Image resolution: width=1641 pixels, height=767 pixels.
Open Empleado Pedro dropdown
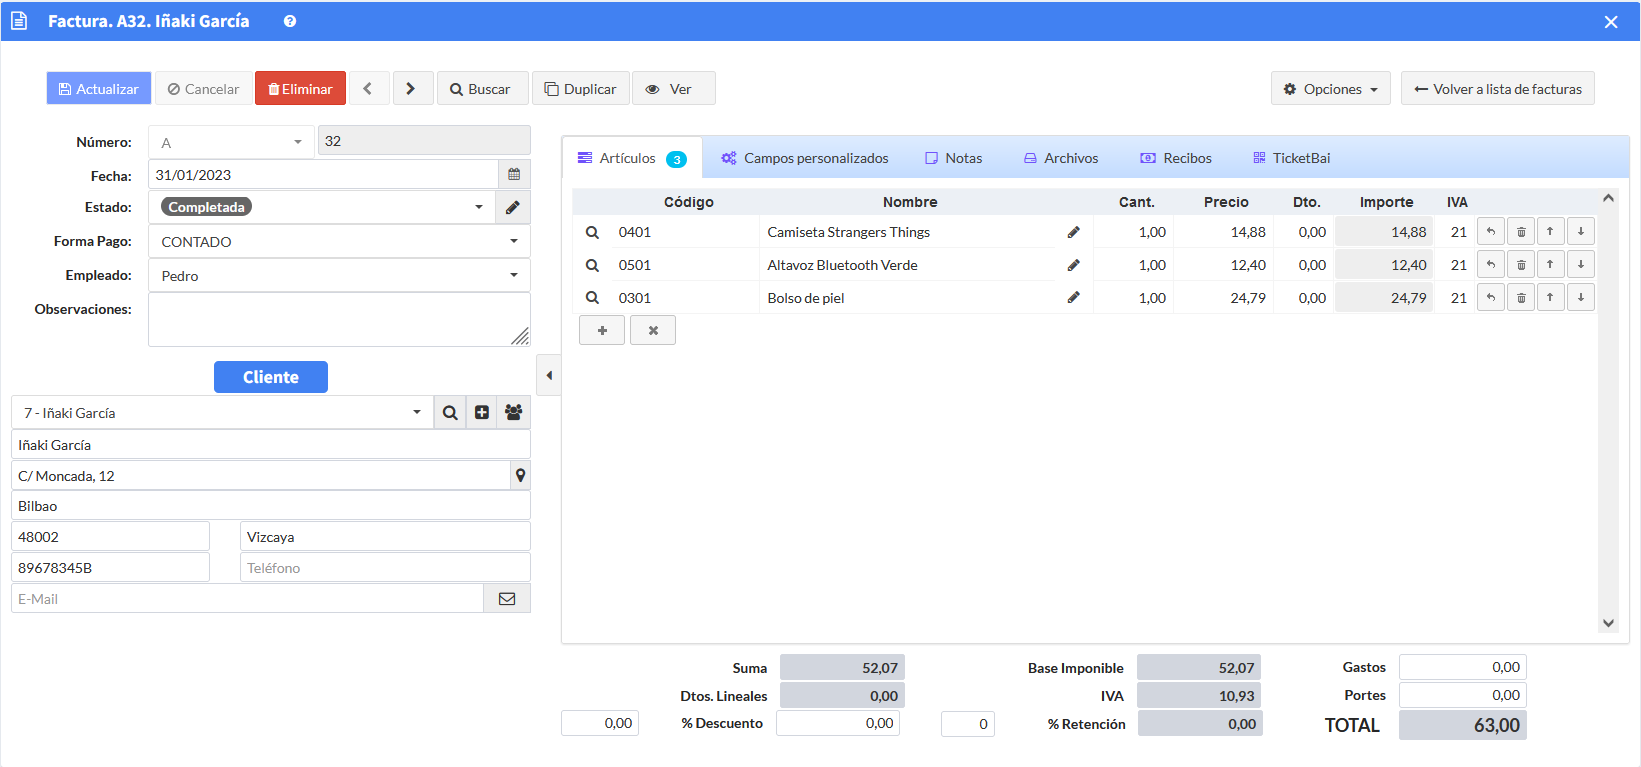[339, 276]
